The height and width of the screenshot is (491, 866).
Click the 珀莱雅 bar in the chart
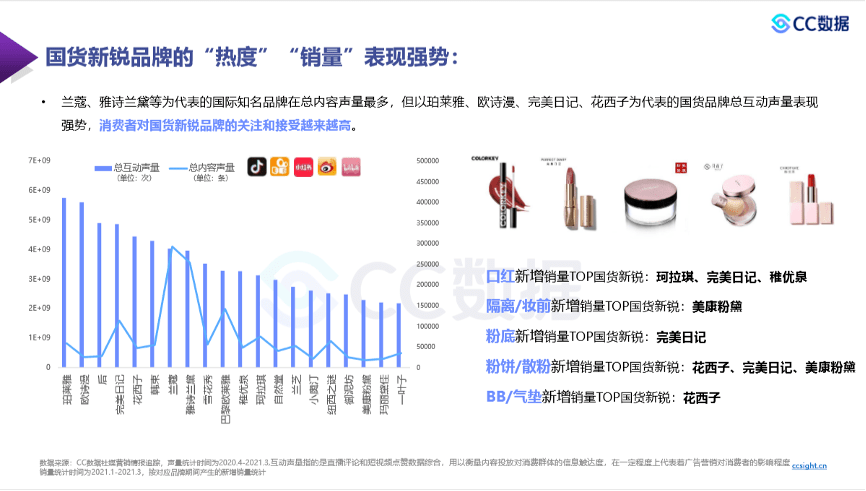[x=64, y=282]
